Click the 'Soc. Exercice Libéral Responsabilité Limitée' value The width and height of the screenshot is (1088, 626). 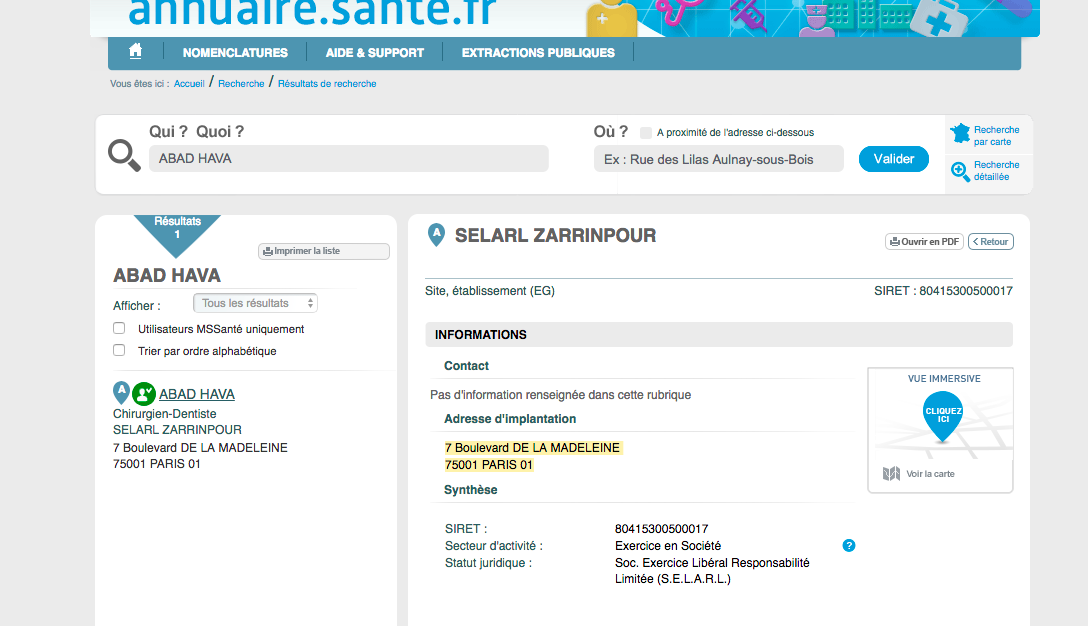[712, 570]
